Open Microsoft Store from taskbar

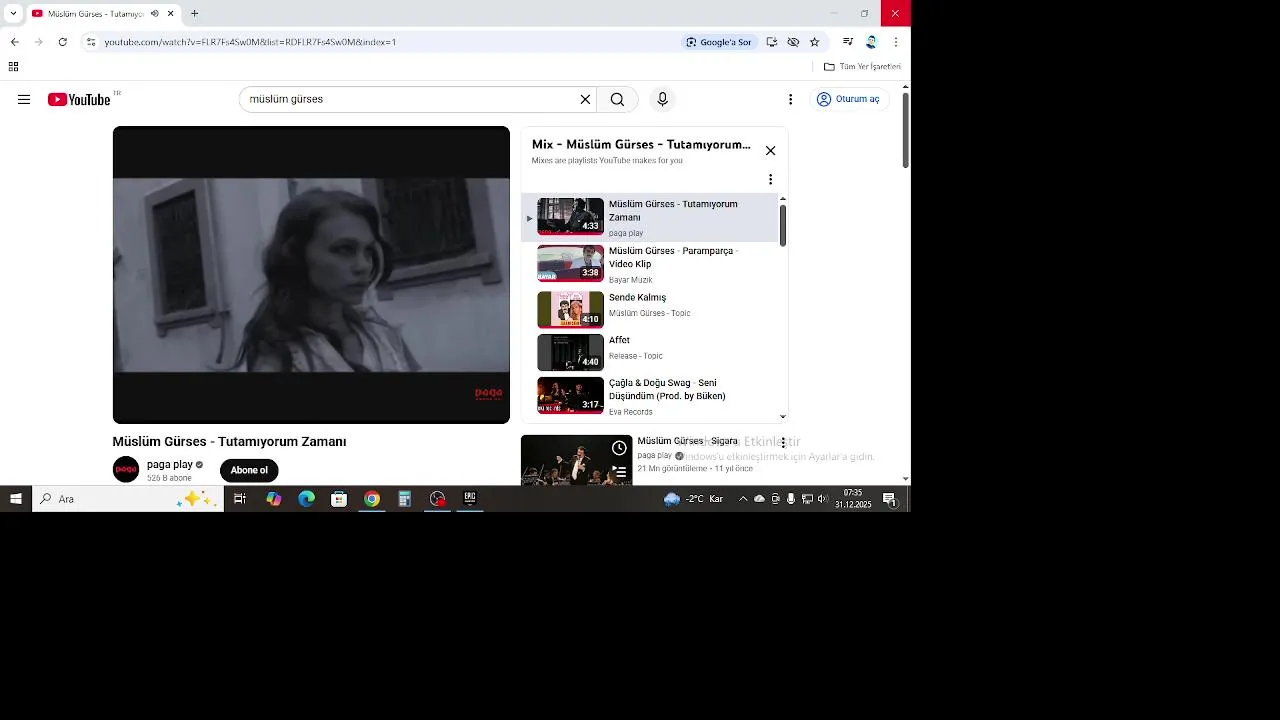click(339, 499)
